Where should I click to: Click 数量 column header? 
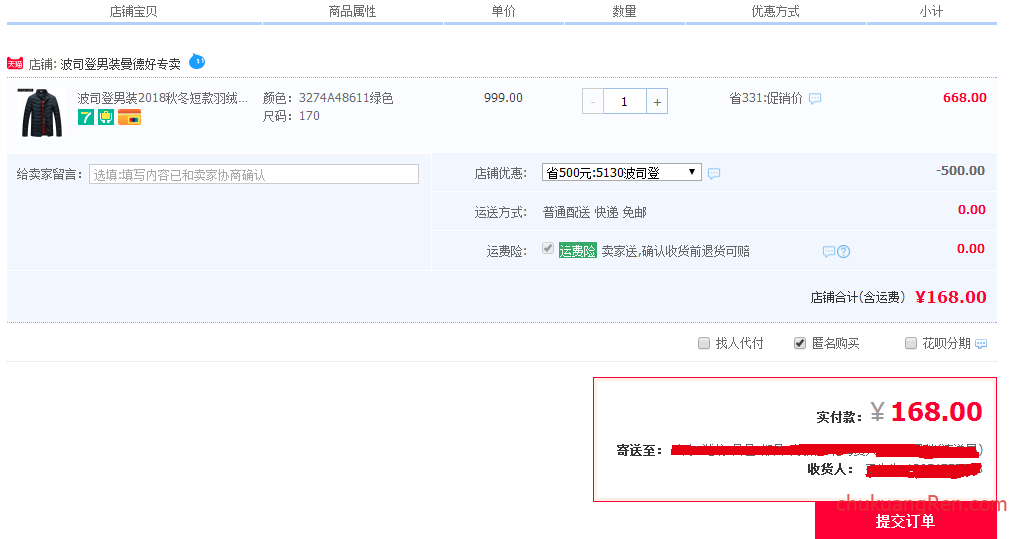point(624,11)
